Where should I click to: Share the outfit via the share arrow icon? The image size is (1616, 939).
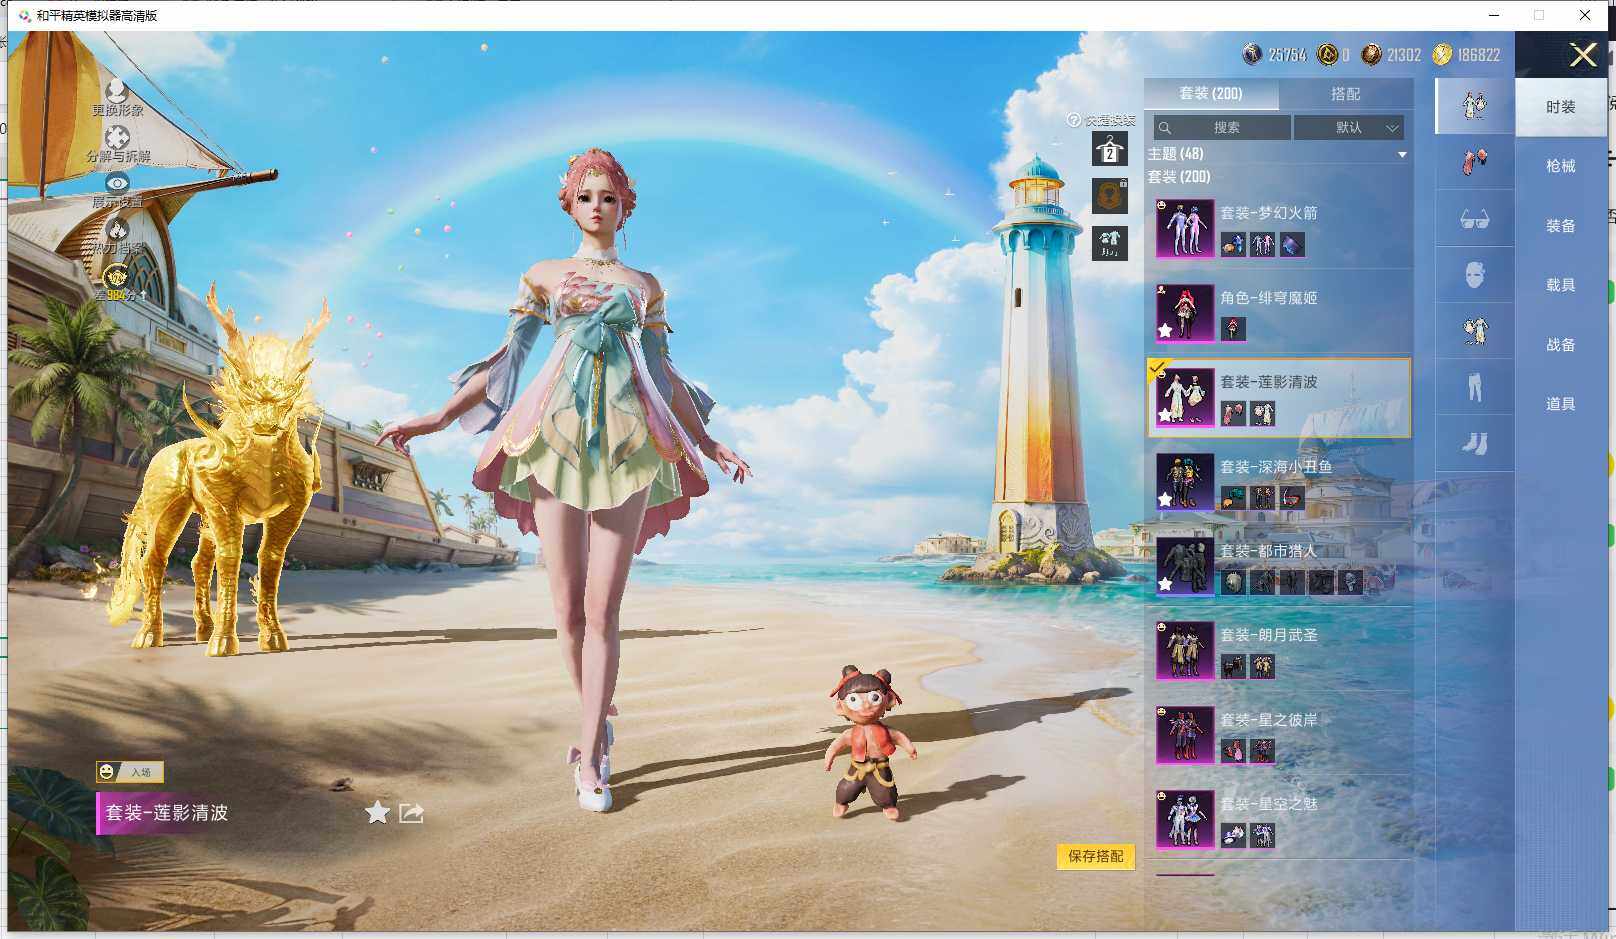(x=411, y=813)
